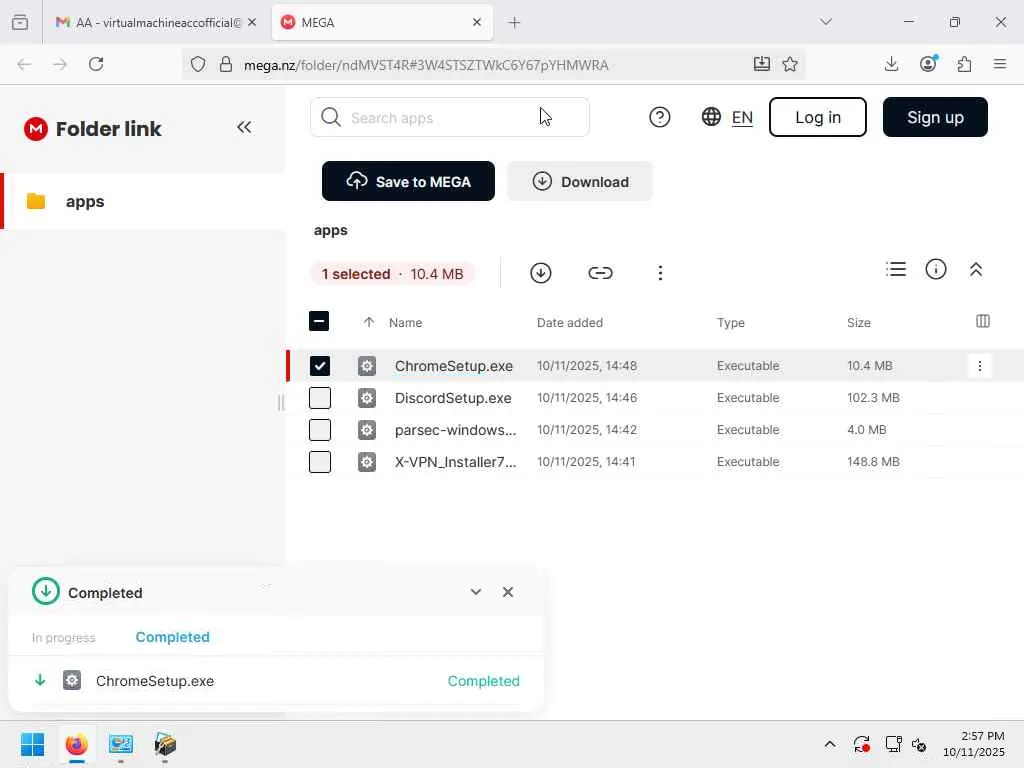Open Firefox downloads panel
The width and height of the screenshot is (1024, 768).
click(891, 64)
